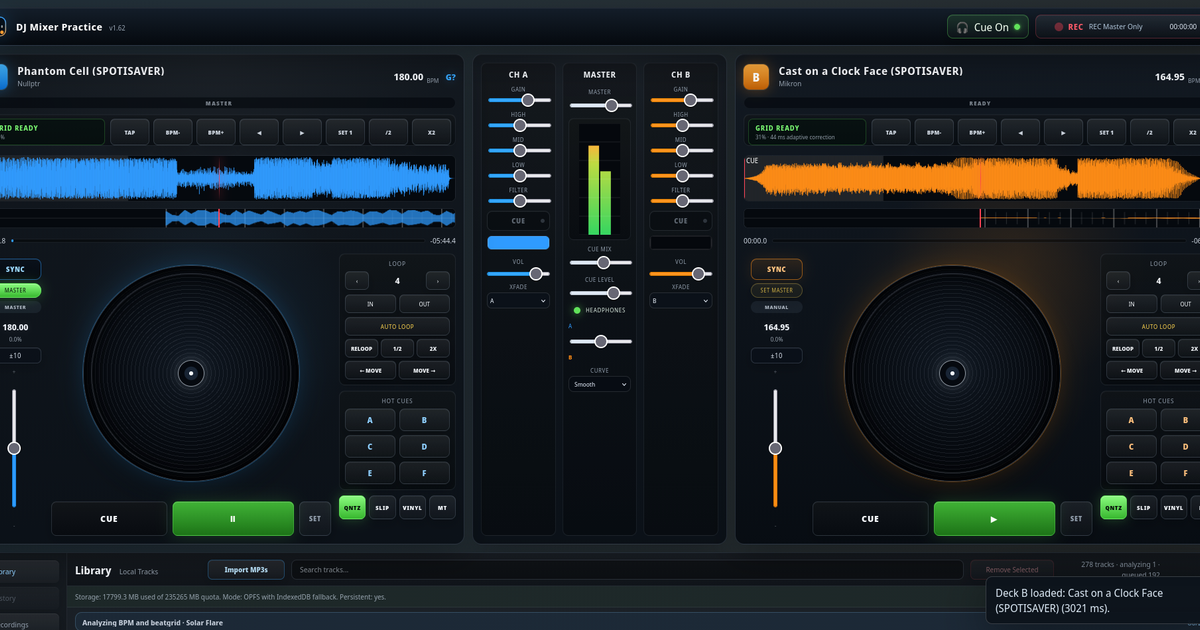1200x630 pixels.
Task: Adjust Deck A vertical pitch fader
Action: tap(14, 448)
